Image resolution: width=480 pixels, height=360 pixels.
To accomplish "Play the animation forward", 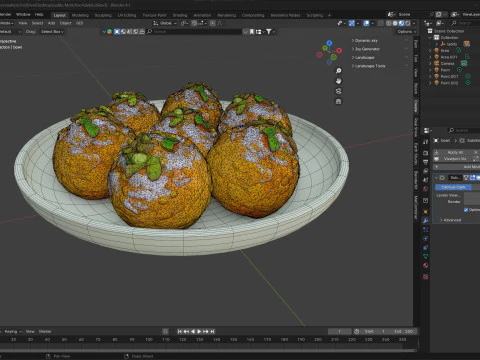I will pos(199,331).
